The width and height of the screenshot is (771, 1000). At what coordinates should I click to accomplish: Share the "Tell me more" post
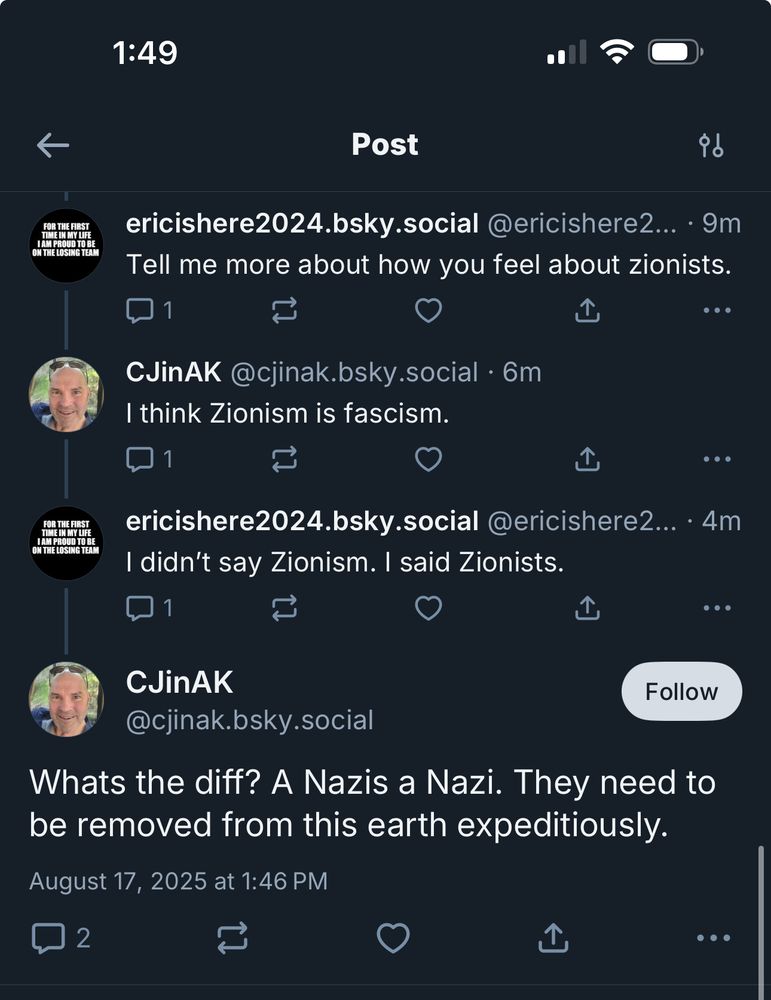pyautogui.click(x=588, y=311)
